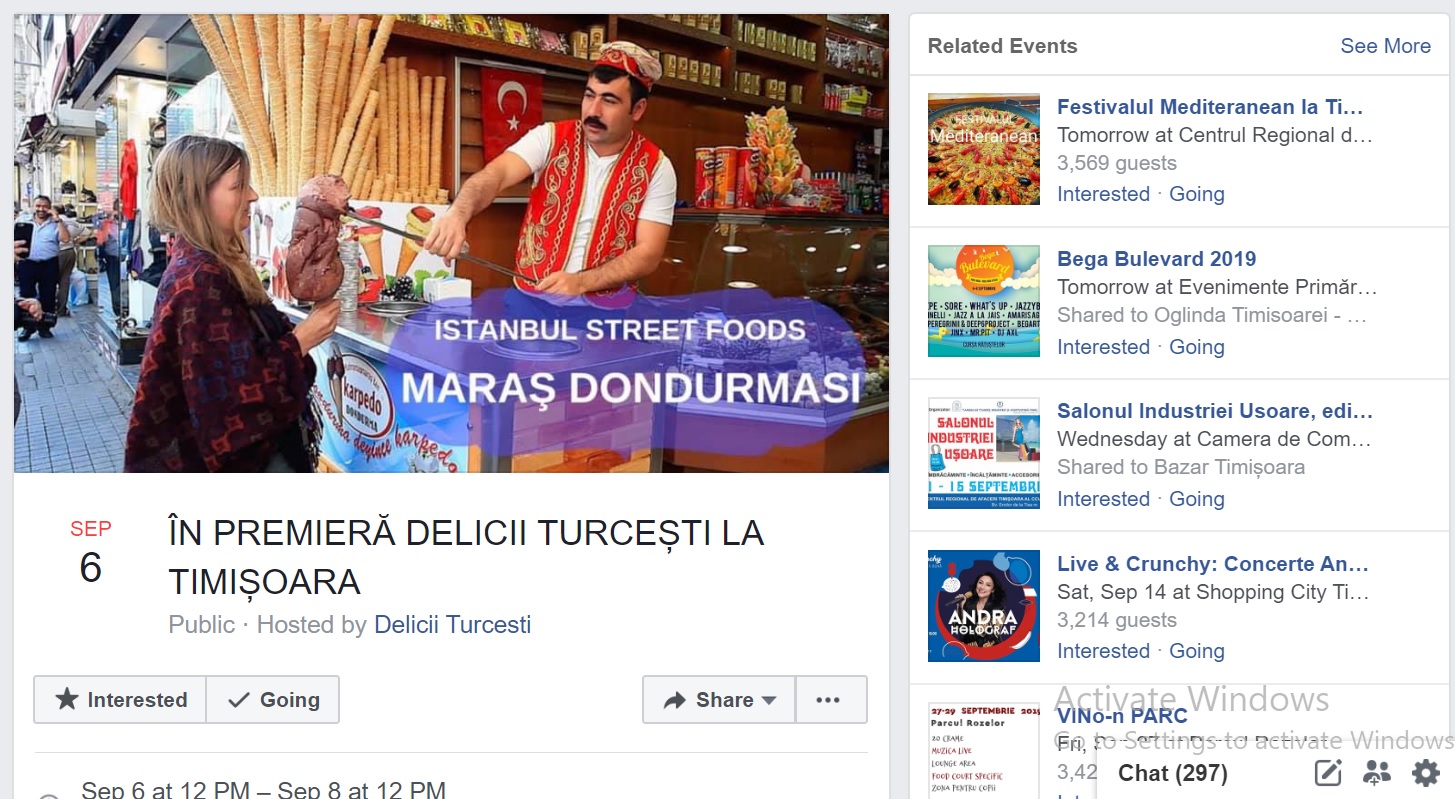Open chat settings gear icon

point(1425,773)
